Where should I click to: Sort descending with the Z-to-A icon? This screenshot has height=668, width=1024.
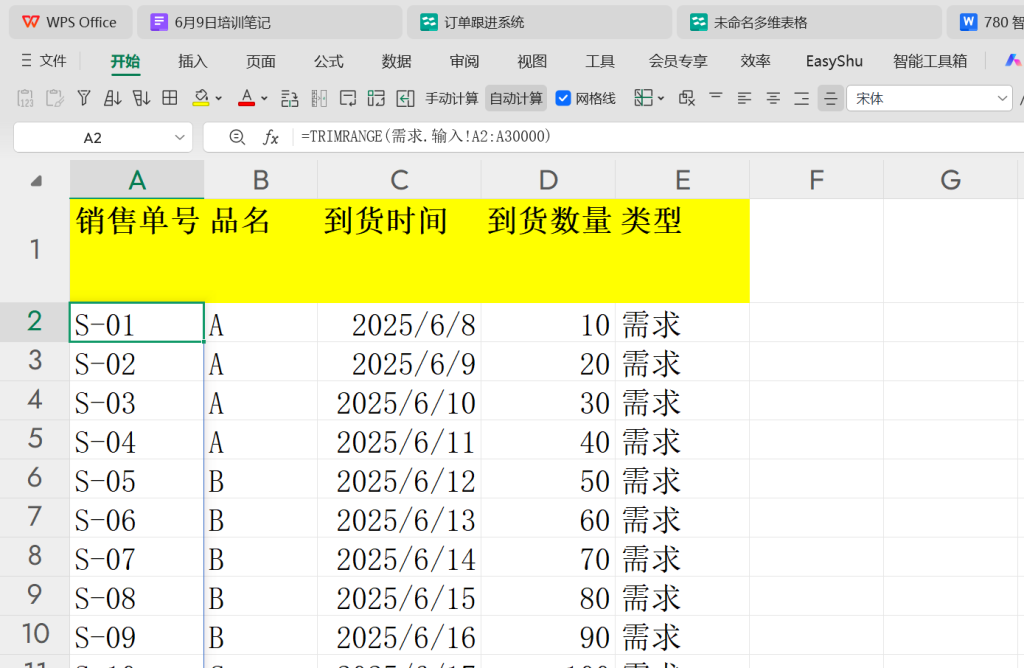click(141, 99)
